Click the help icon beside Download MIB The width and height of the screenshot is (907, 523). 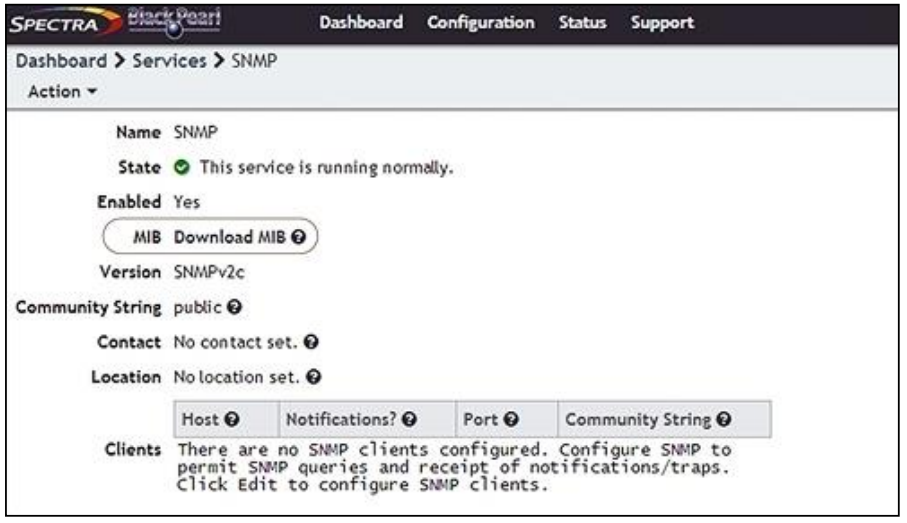[298, 237]
